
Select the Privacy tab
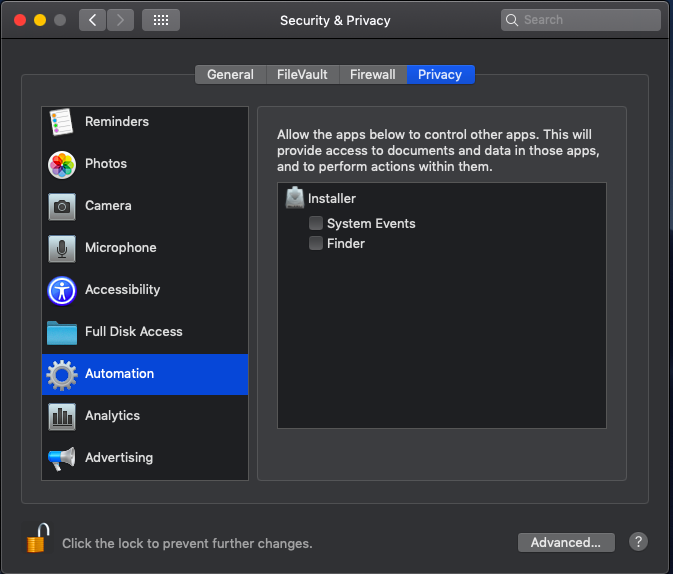click(x=440, y=75)
